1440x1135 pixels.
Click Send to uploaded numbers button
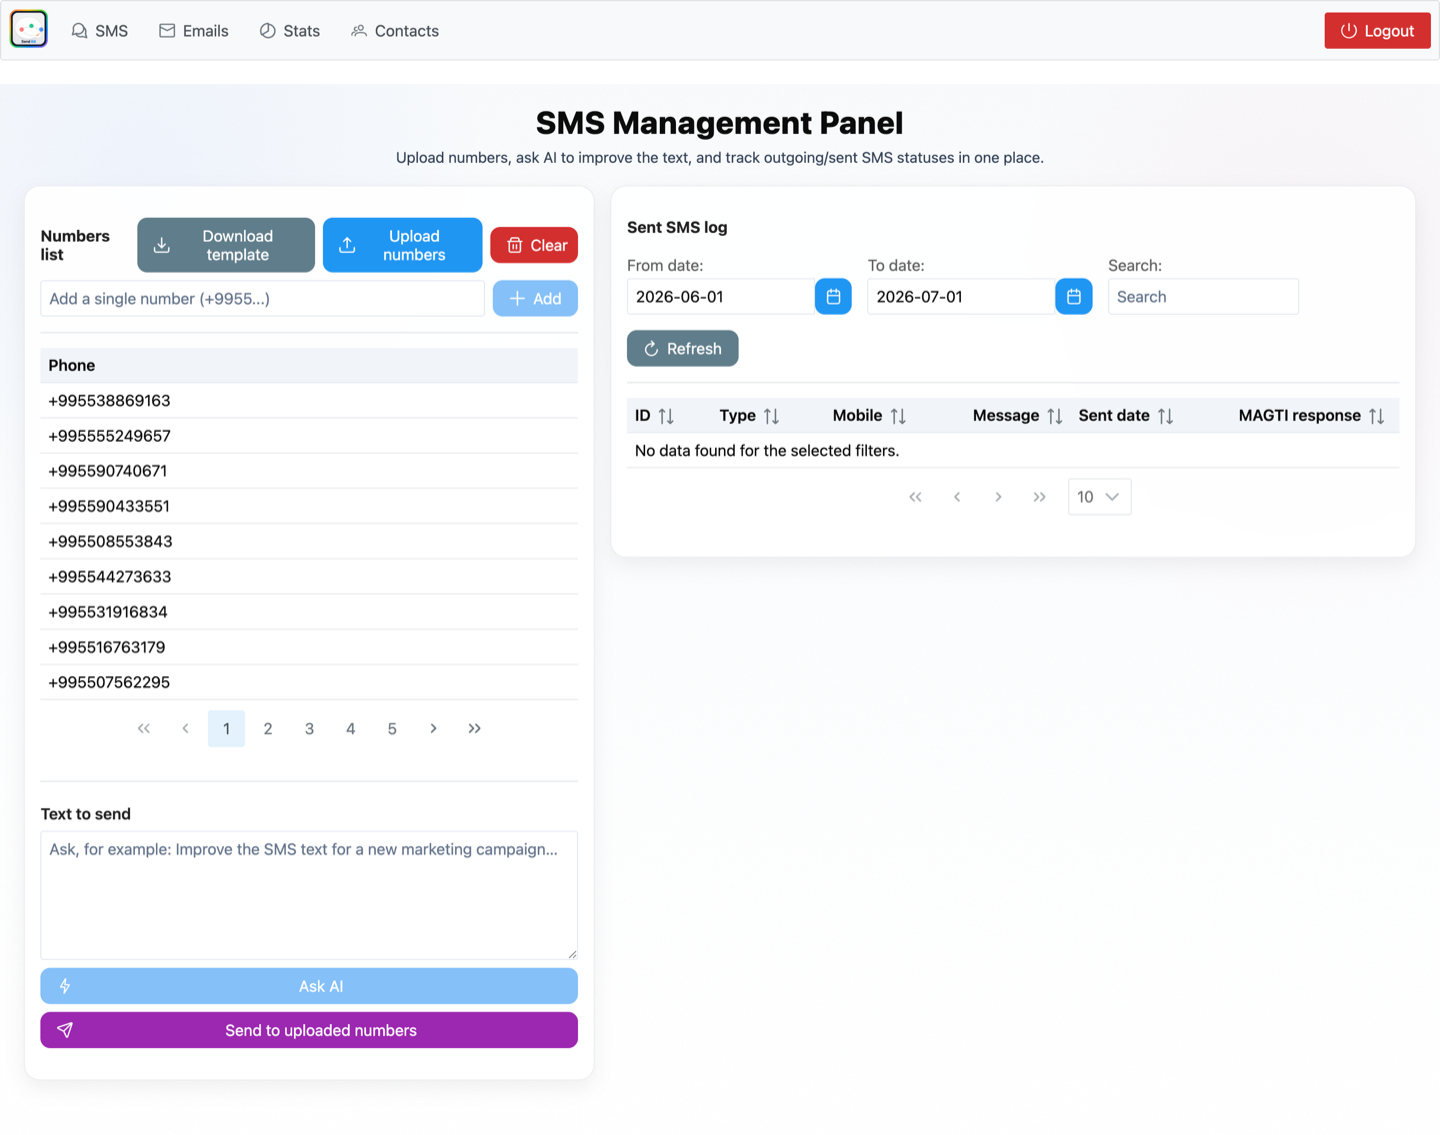309,1030
